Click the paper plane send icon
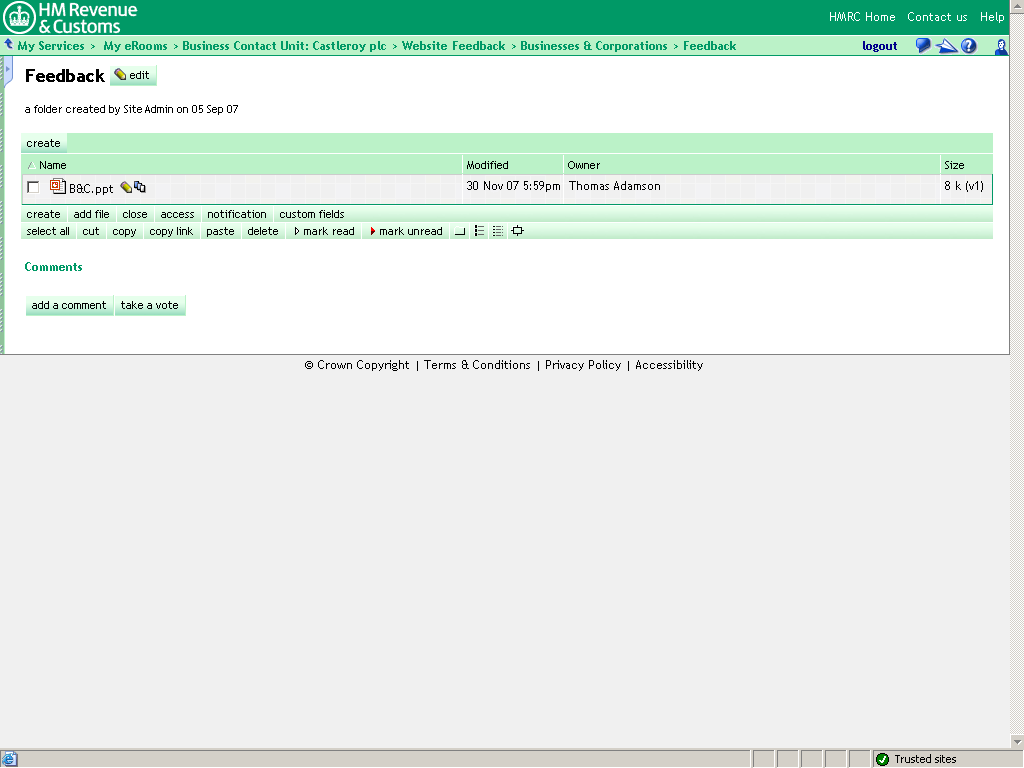 (946, 46)
